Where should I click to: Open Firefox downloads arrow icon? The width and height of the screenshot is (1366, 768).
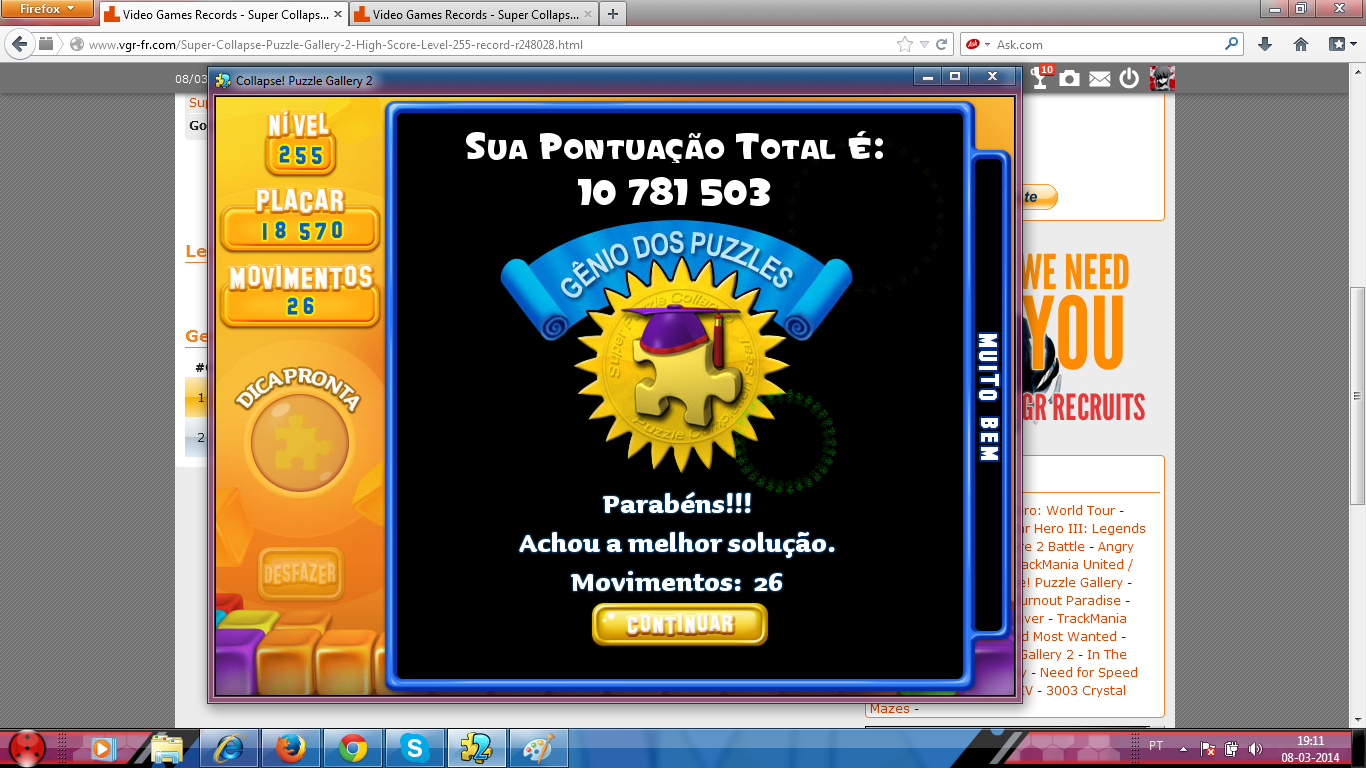click(1265, 44)
